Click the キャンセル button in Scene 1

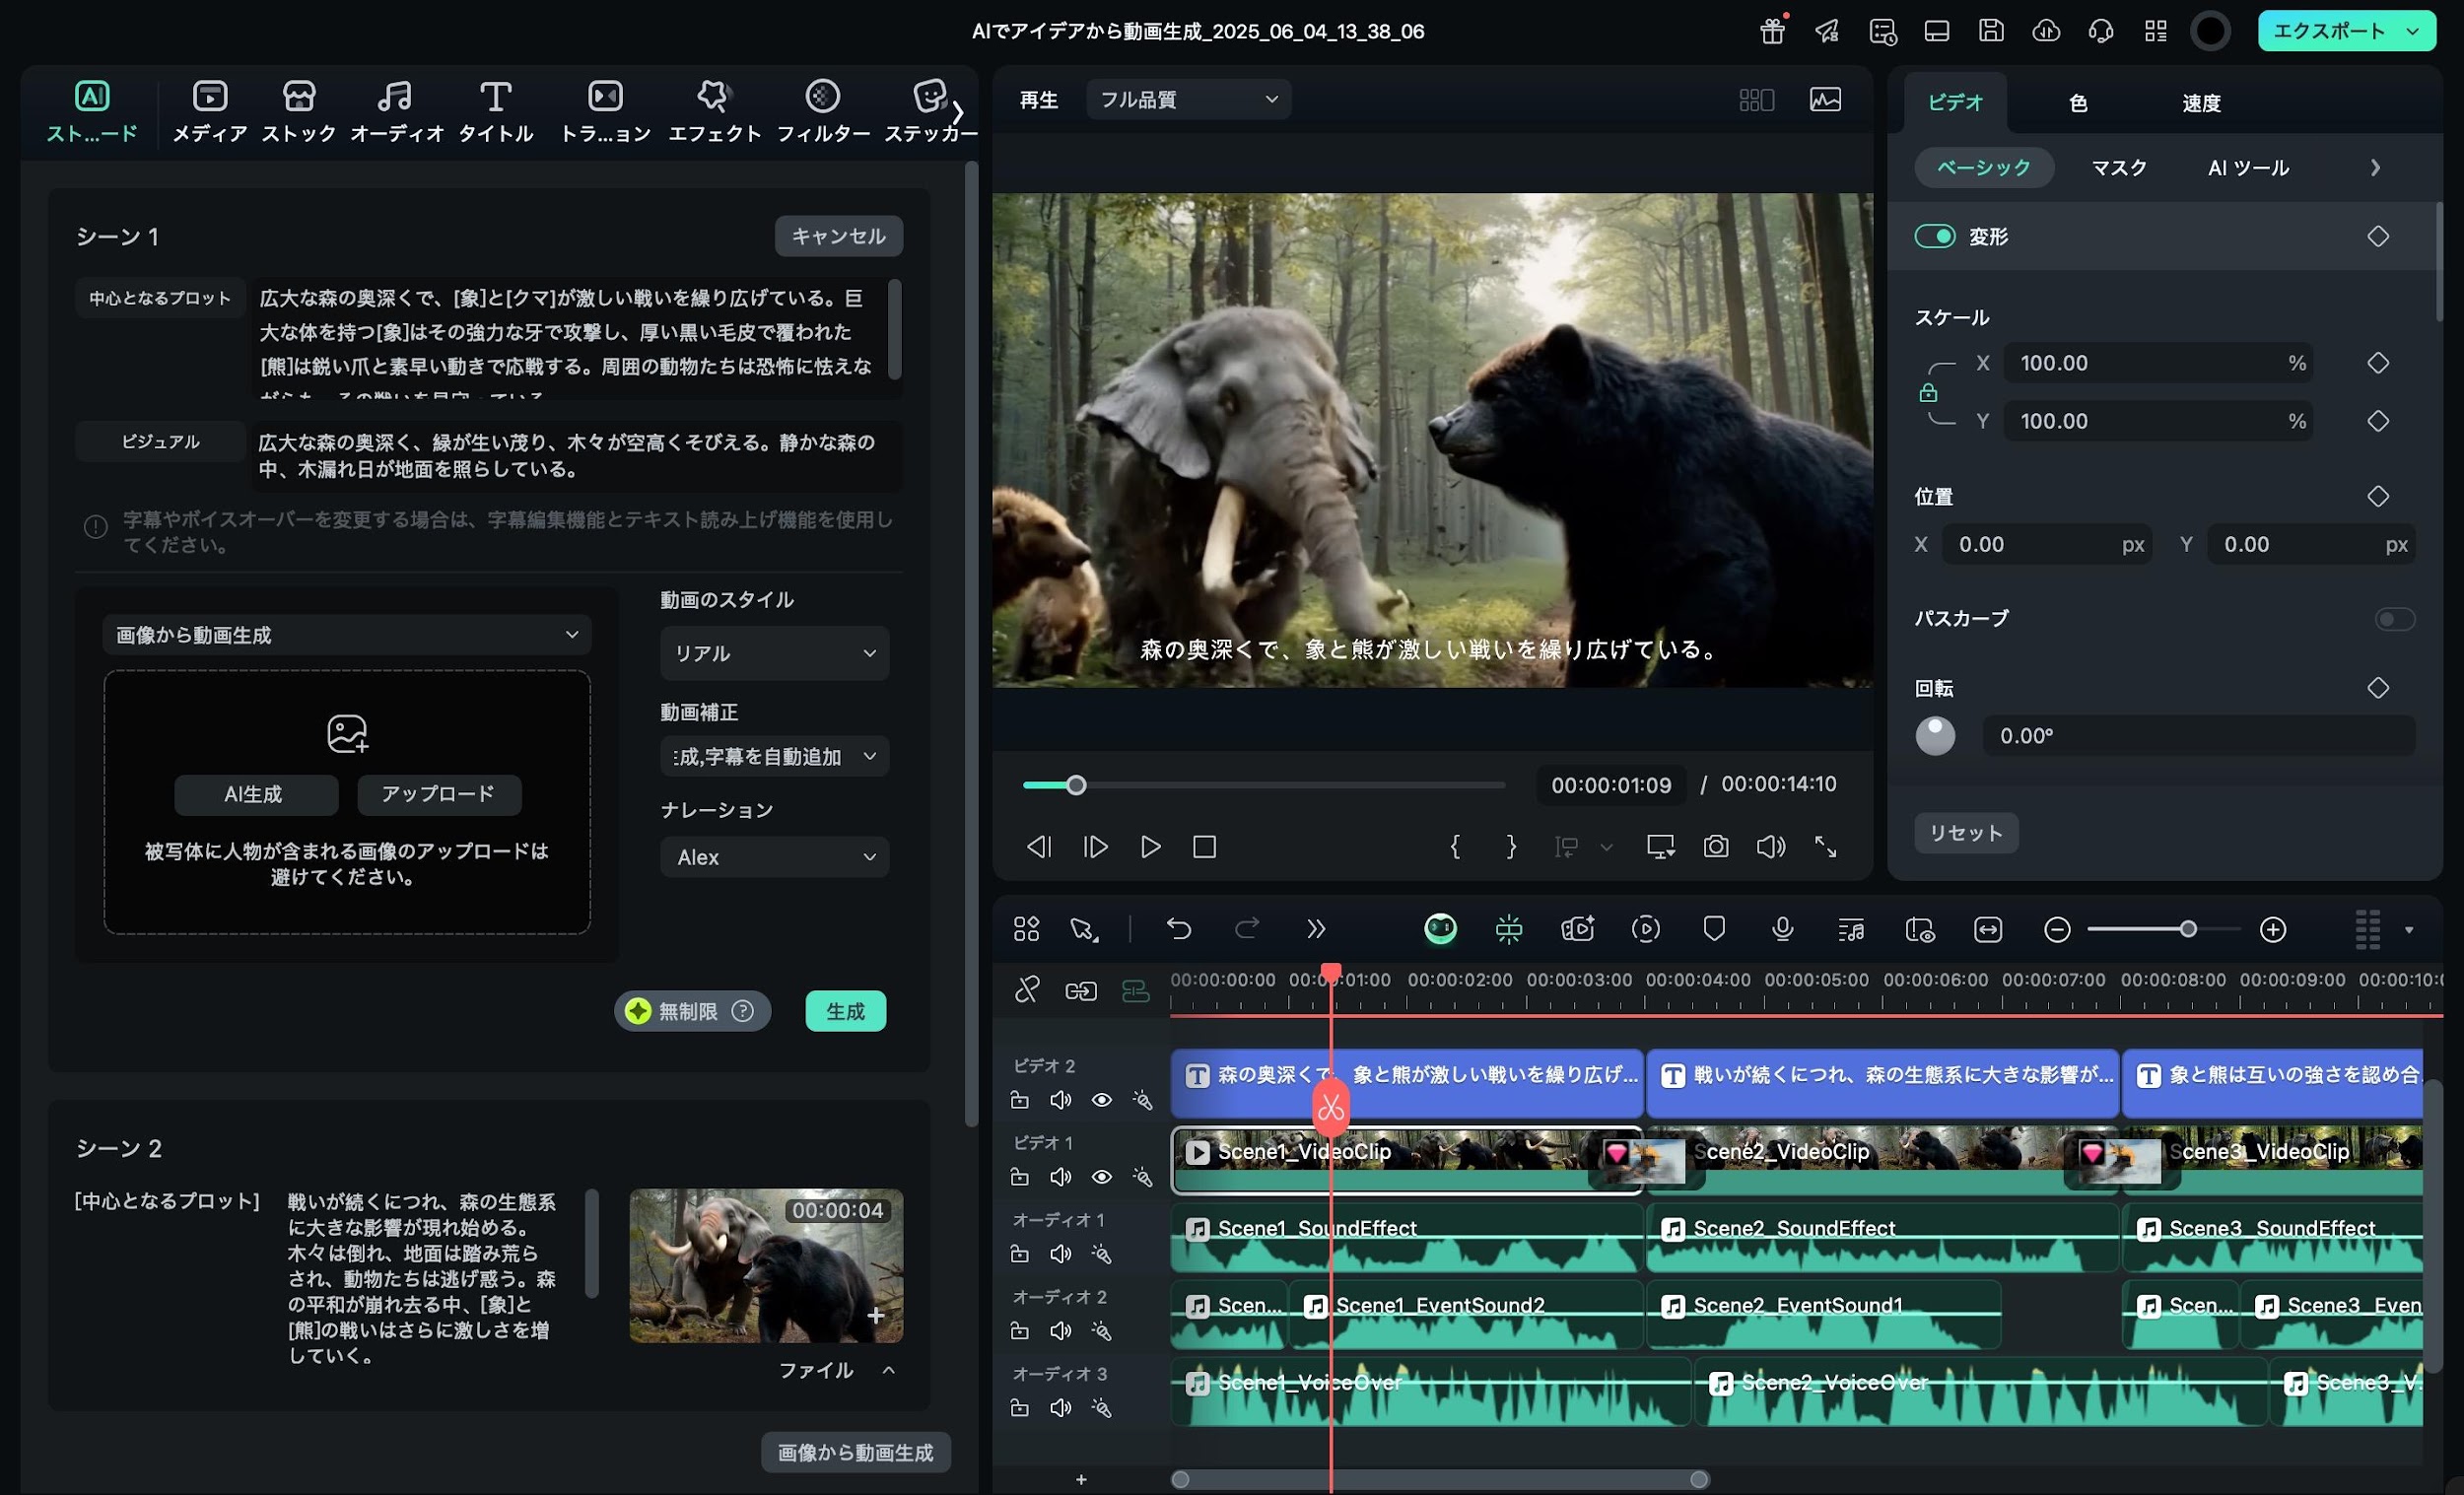point(838,236)
